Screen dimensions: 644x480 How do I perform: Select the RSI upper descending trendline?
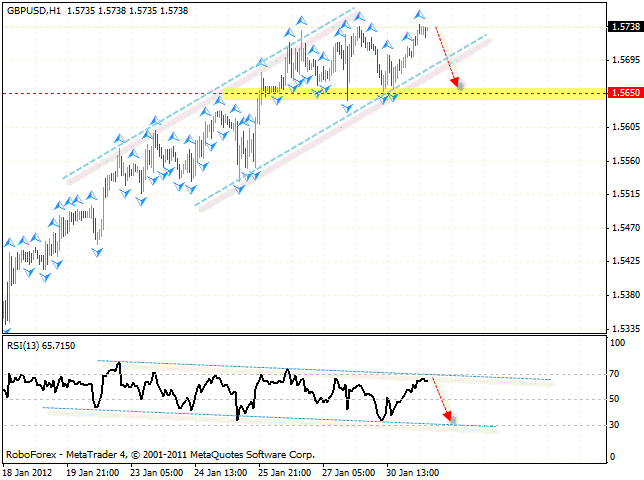[x=324, y=370]
